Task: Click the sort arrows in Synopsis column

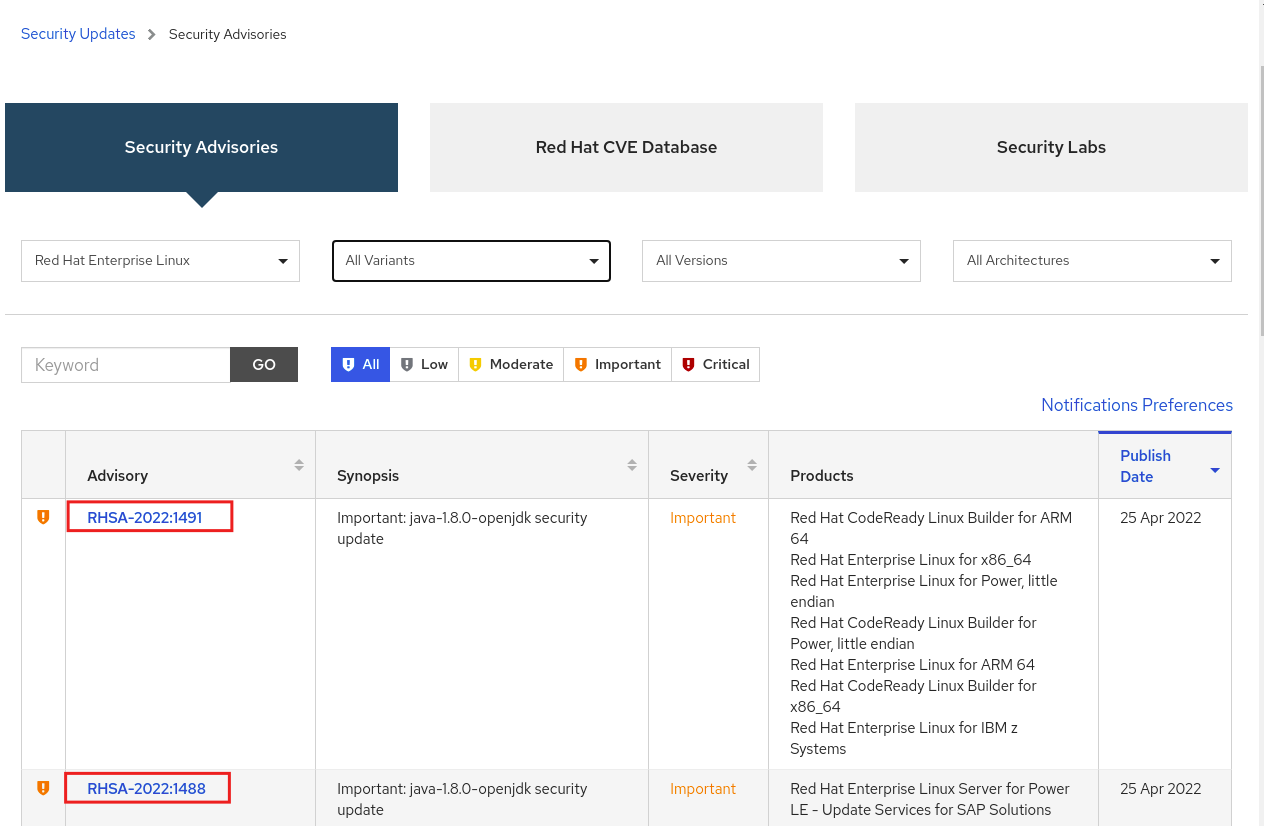Action: click(x=632, y=465)
